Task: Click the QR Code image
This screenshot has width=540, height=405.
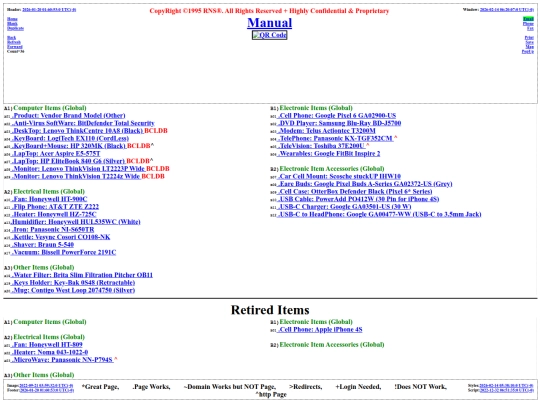Action: pos(269,35)
